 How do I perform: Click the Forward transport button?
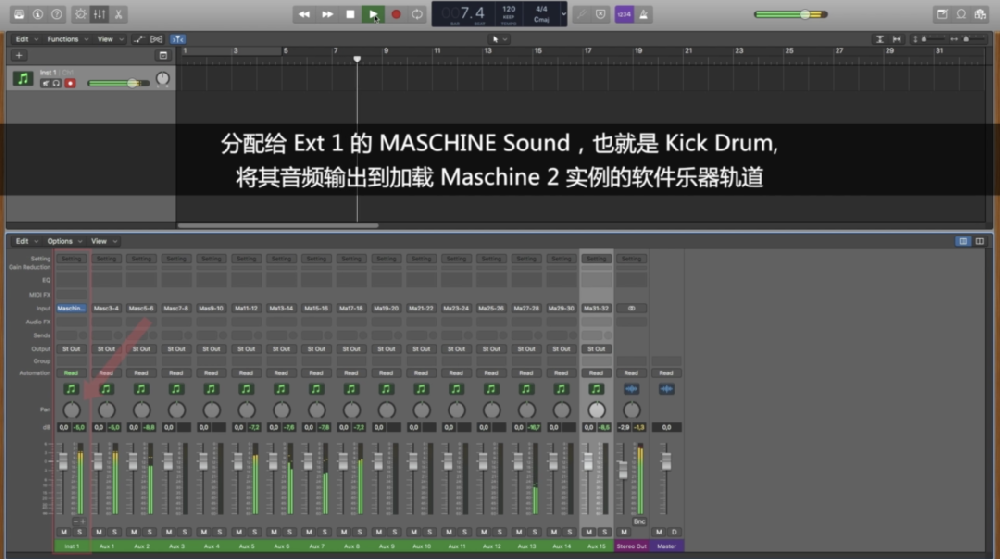coord(327,14)
